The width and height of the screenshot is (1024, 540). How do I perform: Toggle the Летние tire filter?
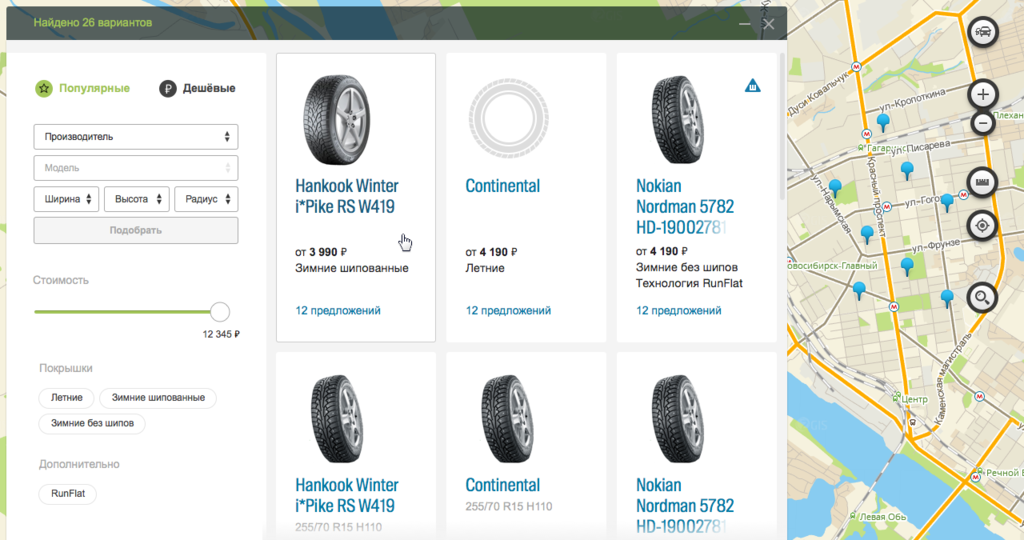coord(67,398)
